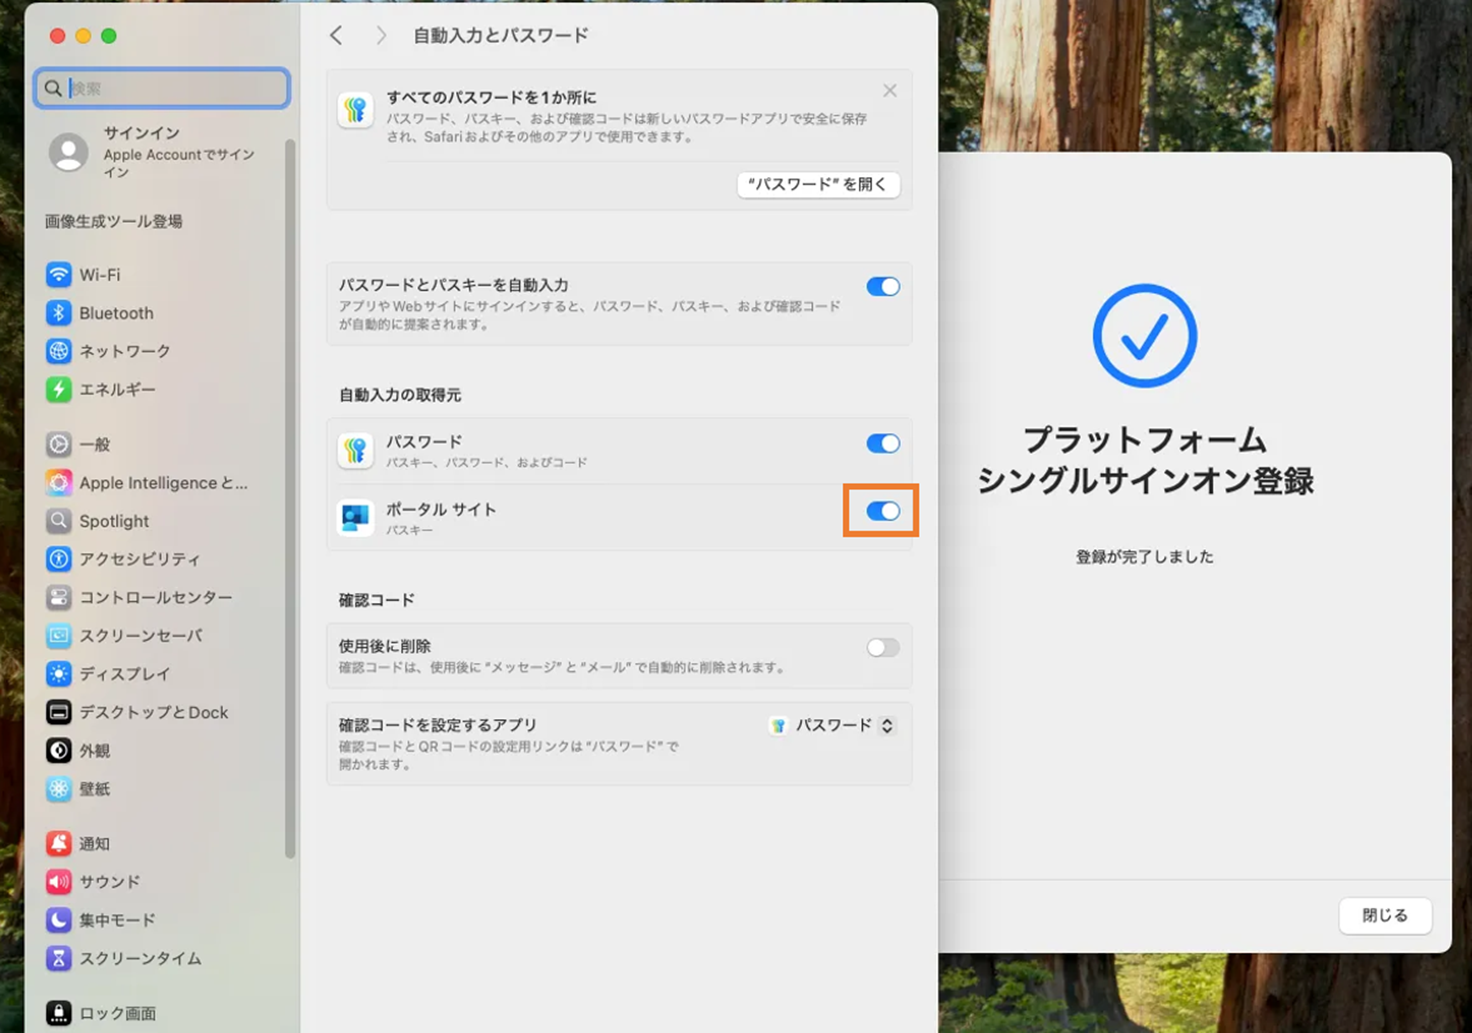The image size is (1472, 1033).
Task: Open the 集中モード moon icon
Action: click(59, 920)
